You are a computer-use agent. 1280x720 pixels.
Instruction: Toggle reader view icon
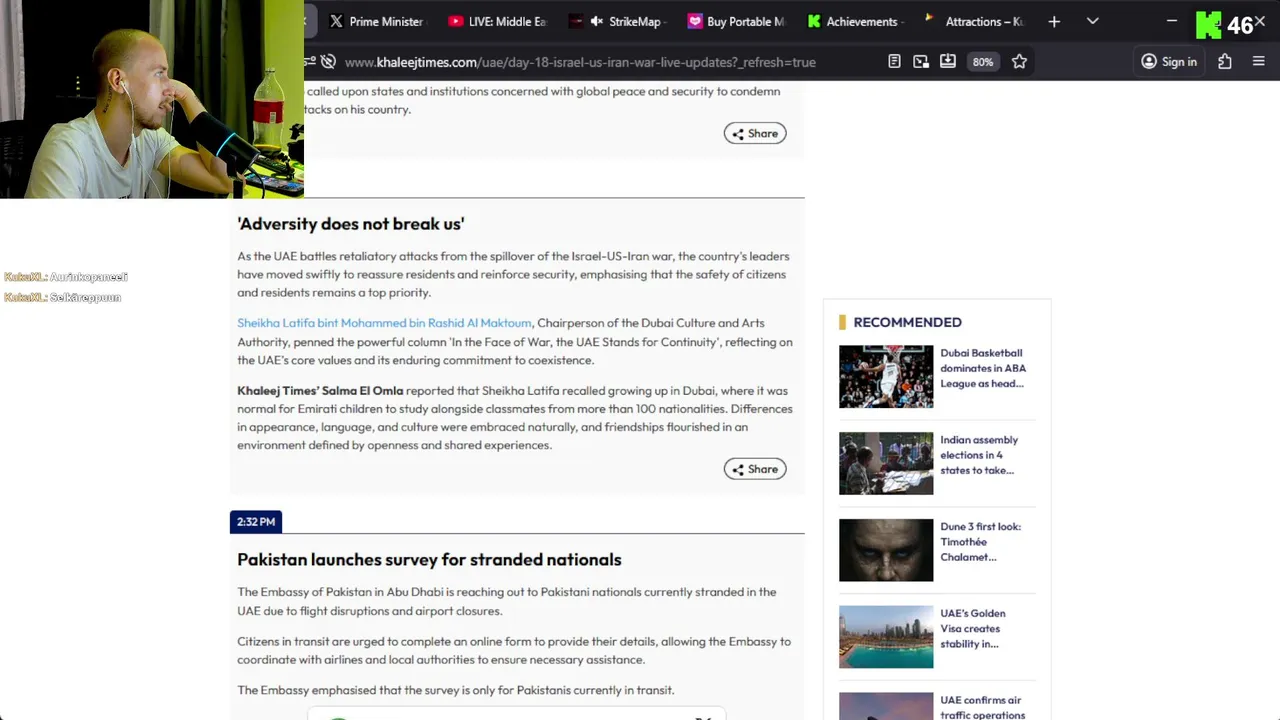pos(894,61)
